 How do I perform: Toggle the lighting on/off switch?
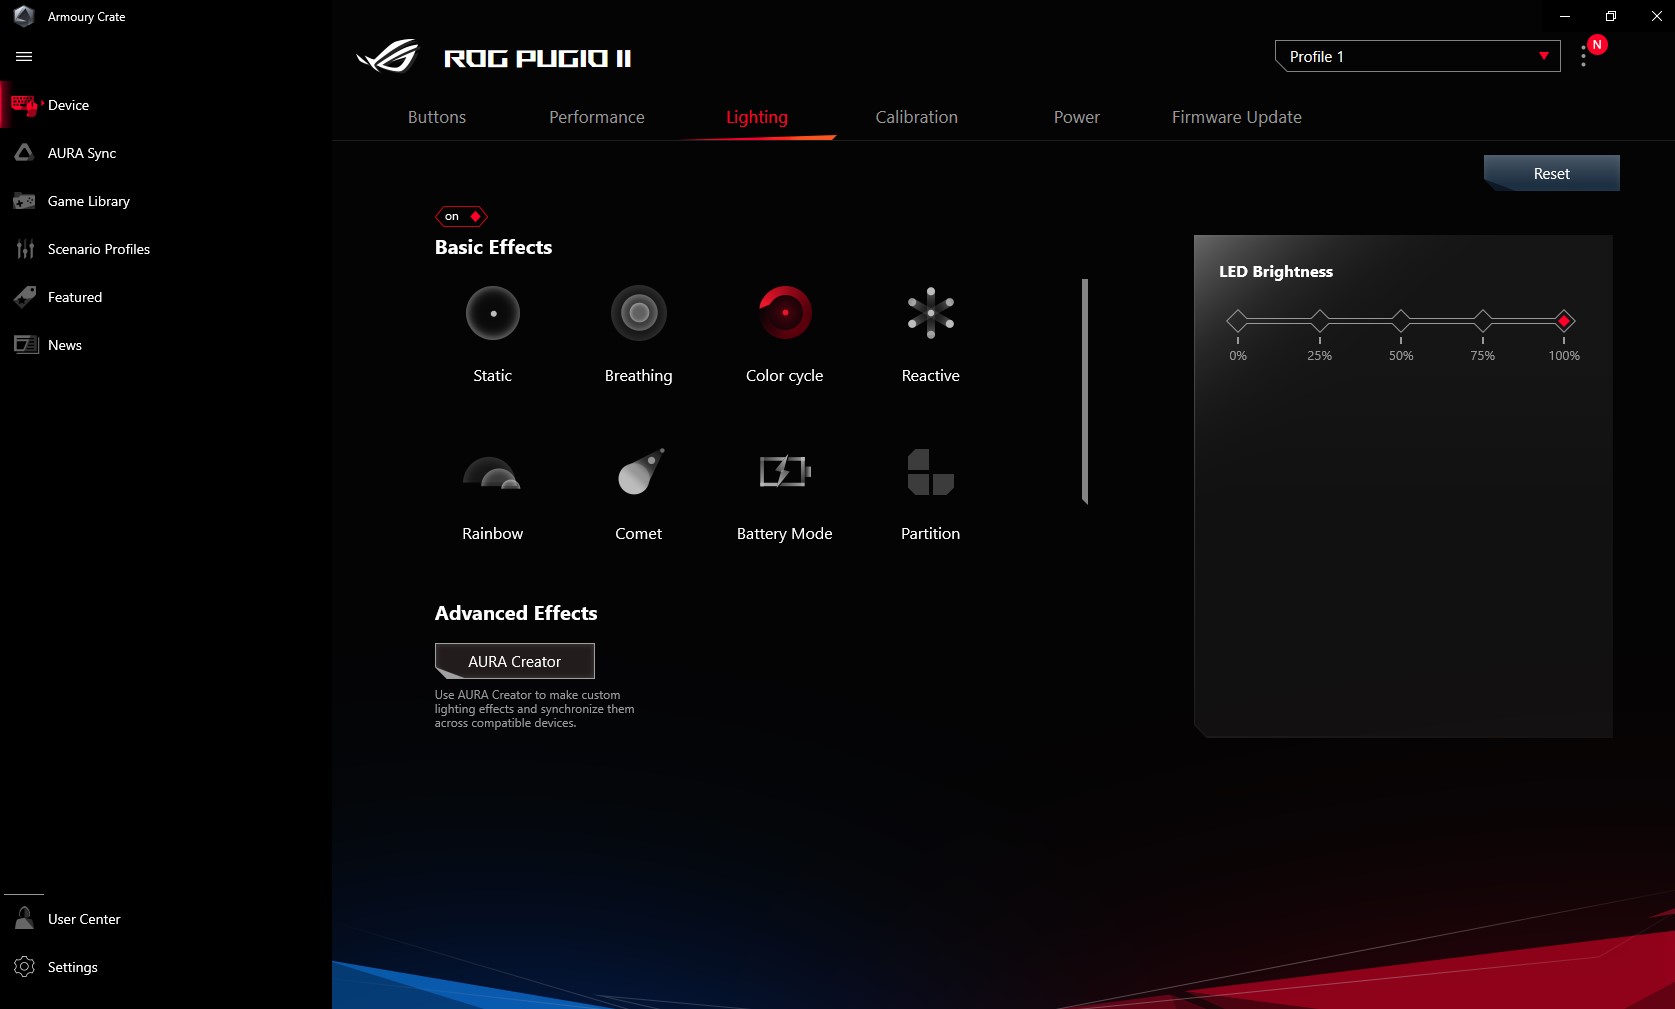click(x=461, y=216)
